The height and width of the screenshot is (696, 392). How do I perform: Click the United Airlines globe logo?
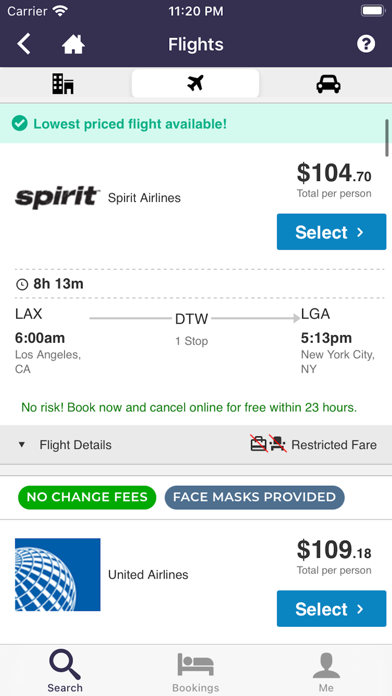pyautogui.click(x=58, y=574)
